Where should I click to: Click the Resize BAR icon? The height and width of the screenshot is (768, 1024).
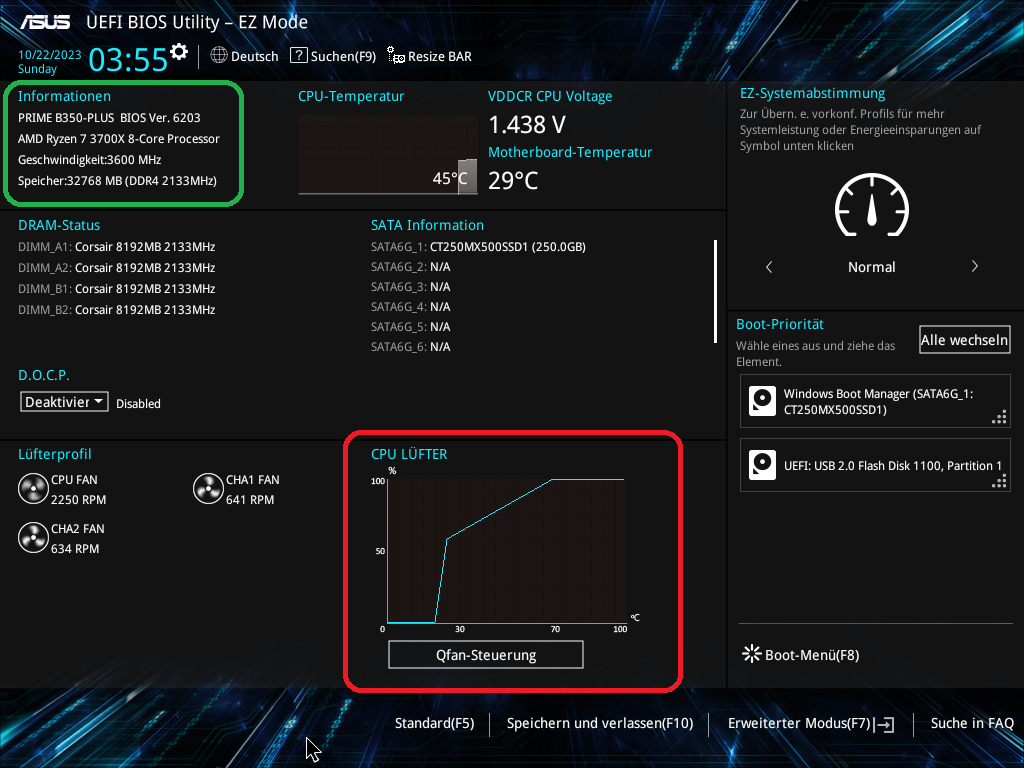tap(396, 56)
